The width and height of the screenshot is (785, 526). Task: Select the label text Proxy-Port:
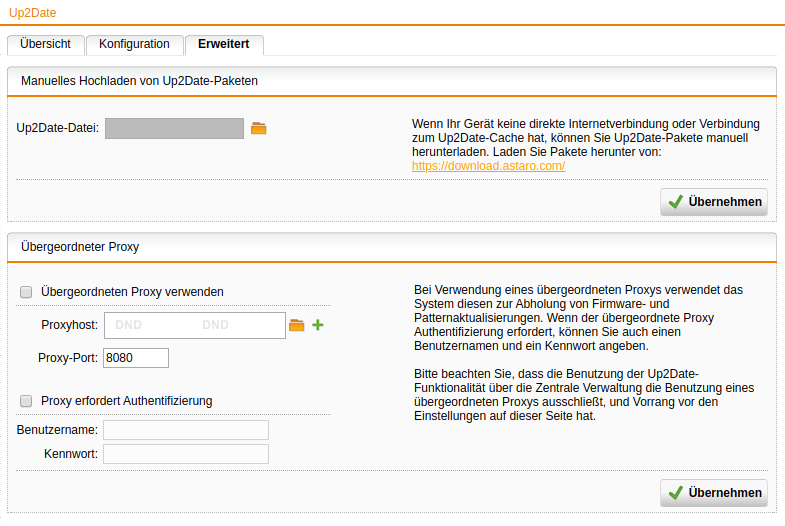(68, 358)
